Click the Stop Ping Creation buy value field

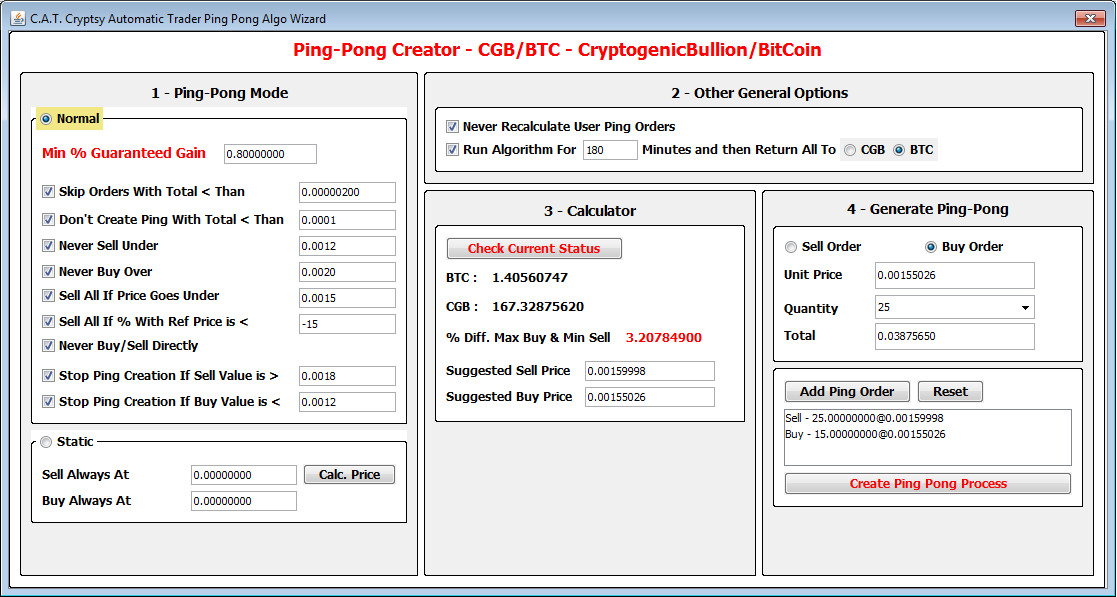[x=347, y=402]
